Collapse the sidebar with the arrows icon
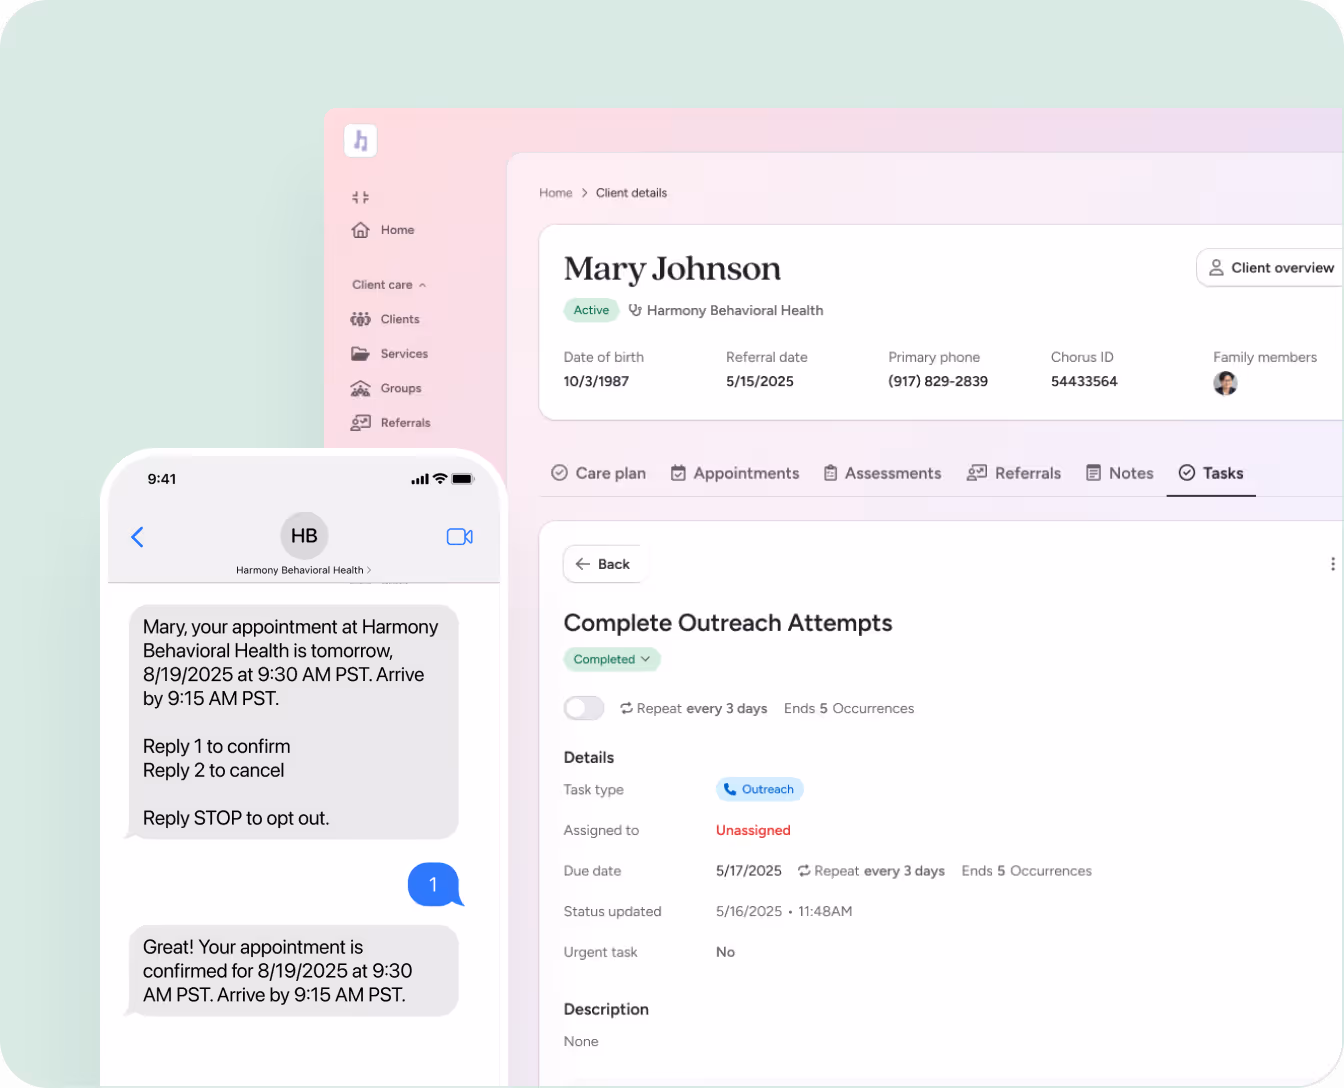Screen dimensions: 1344x1088 point(360,197)
